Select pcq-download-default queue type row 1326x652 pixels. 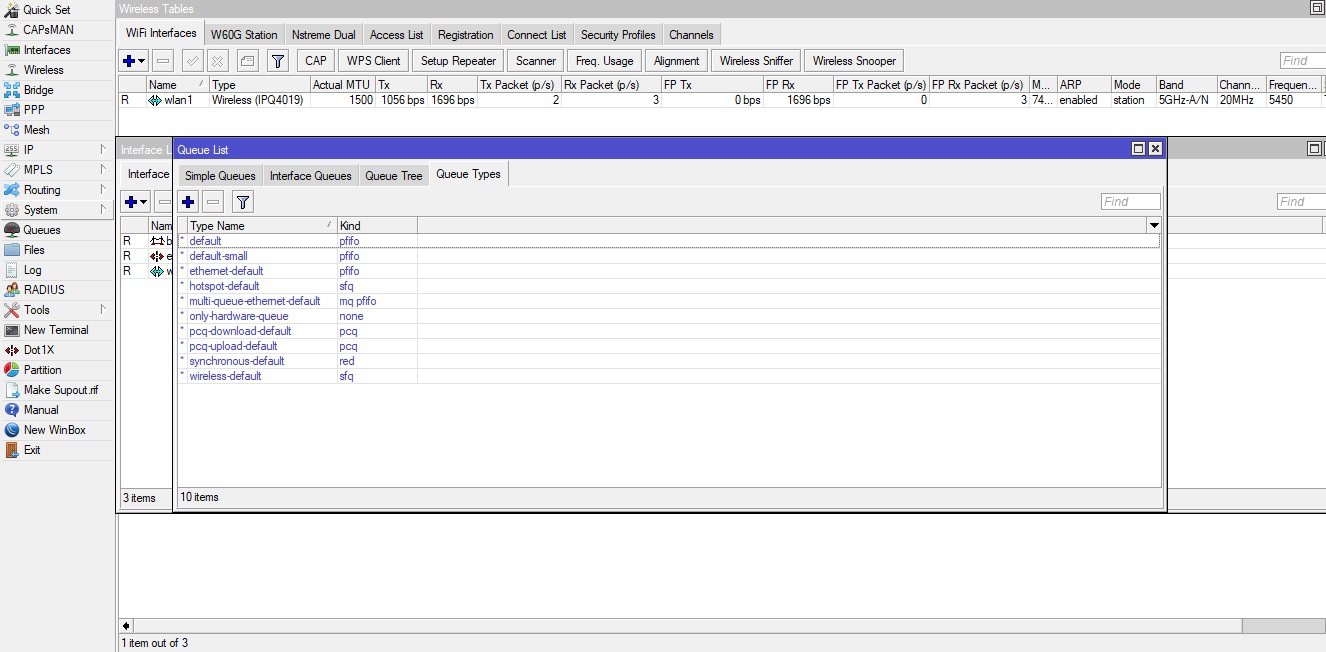pyautogui.click(x=668, y=331)
